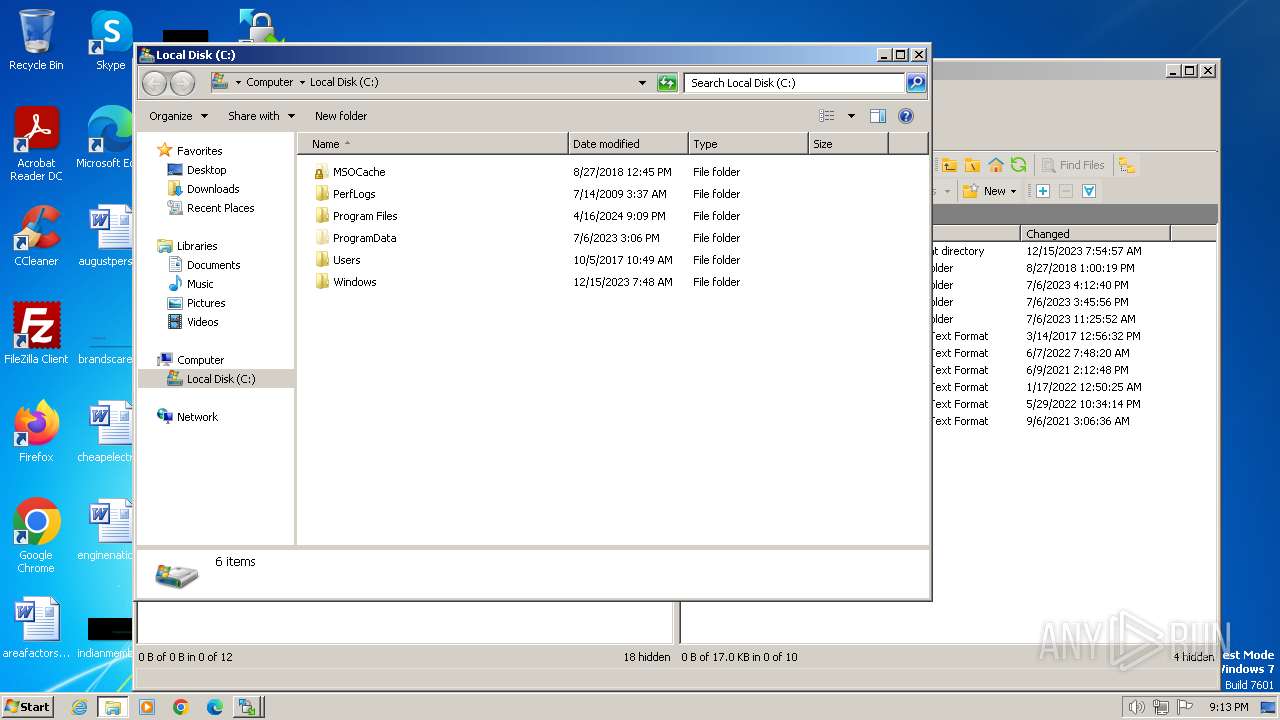The height and width of the screenshot is (720, 1280).
Task: Go back using Explorer's Back arrow
Action: tap(154, 83)
